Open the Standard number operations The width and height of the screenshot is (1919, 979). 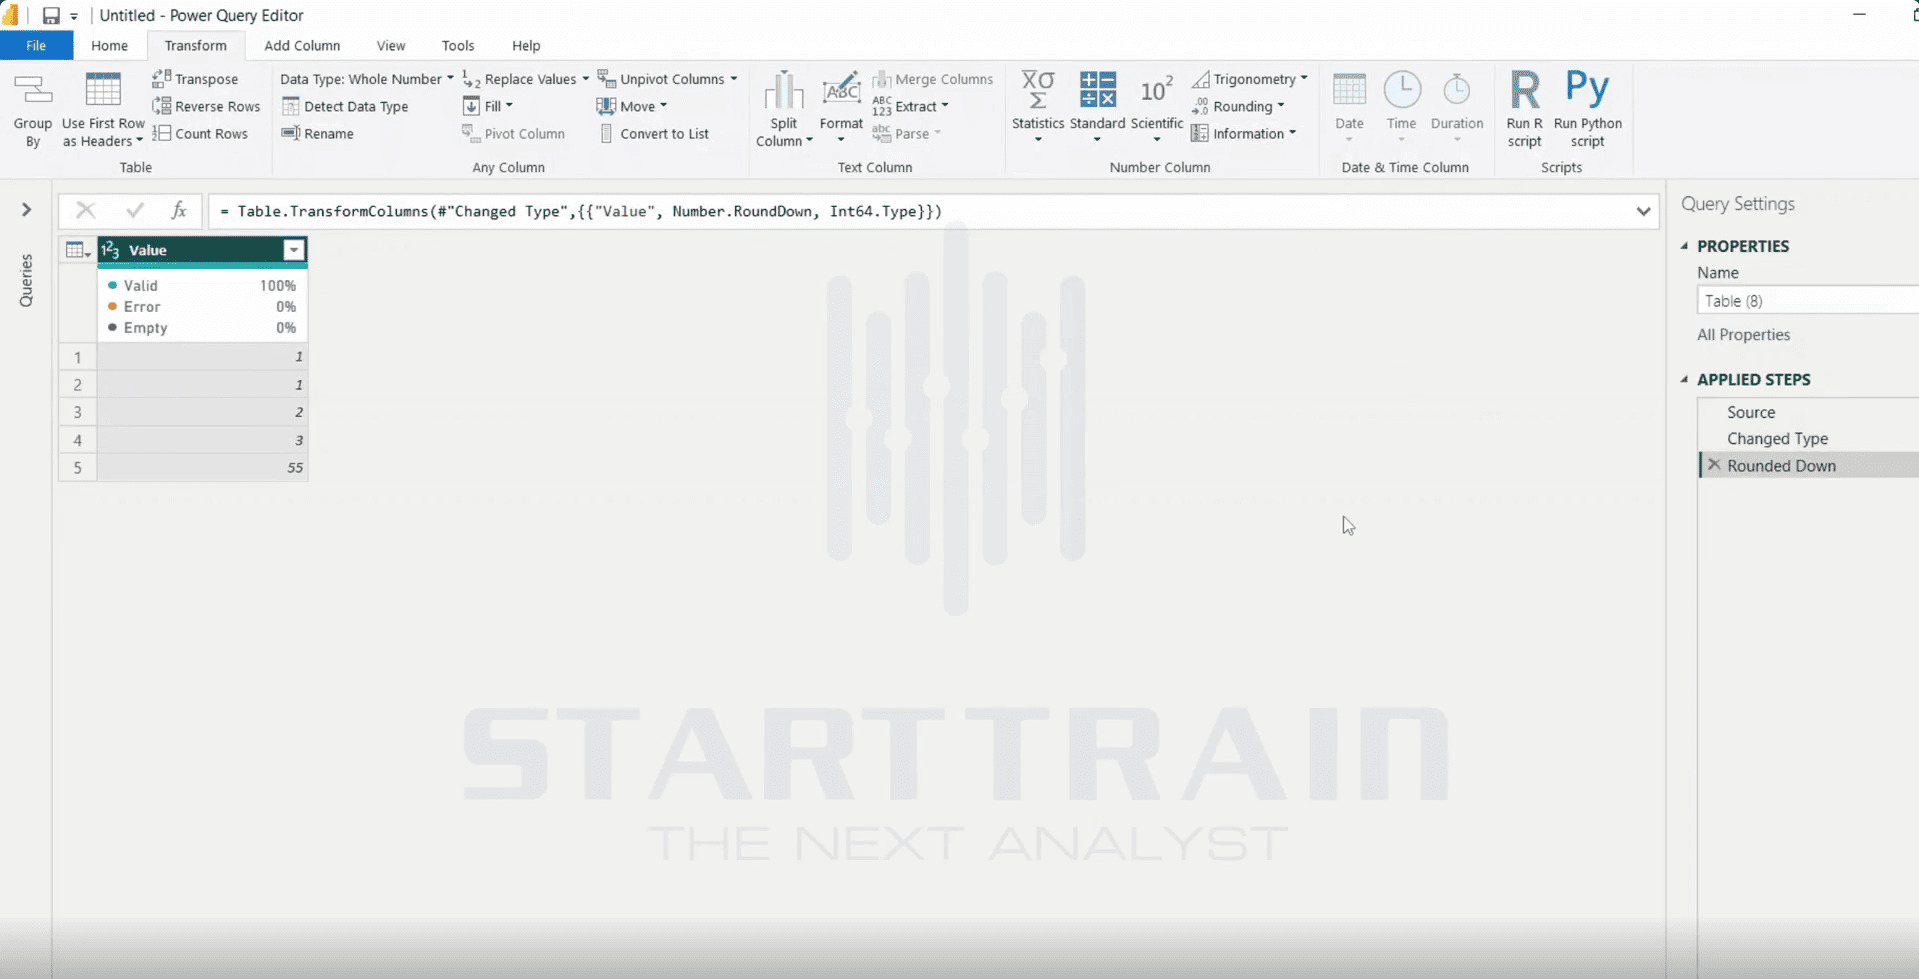click(x=1097, y=108)
